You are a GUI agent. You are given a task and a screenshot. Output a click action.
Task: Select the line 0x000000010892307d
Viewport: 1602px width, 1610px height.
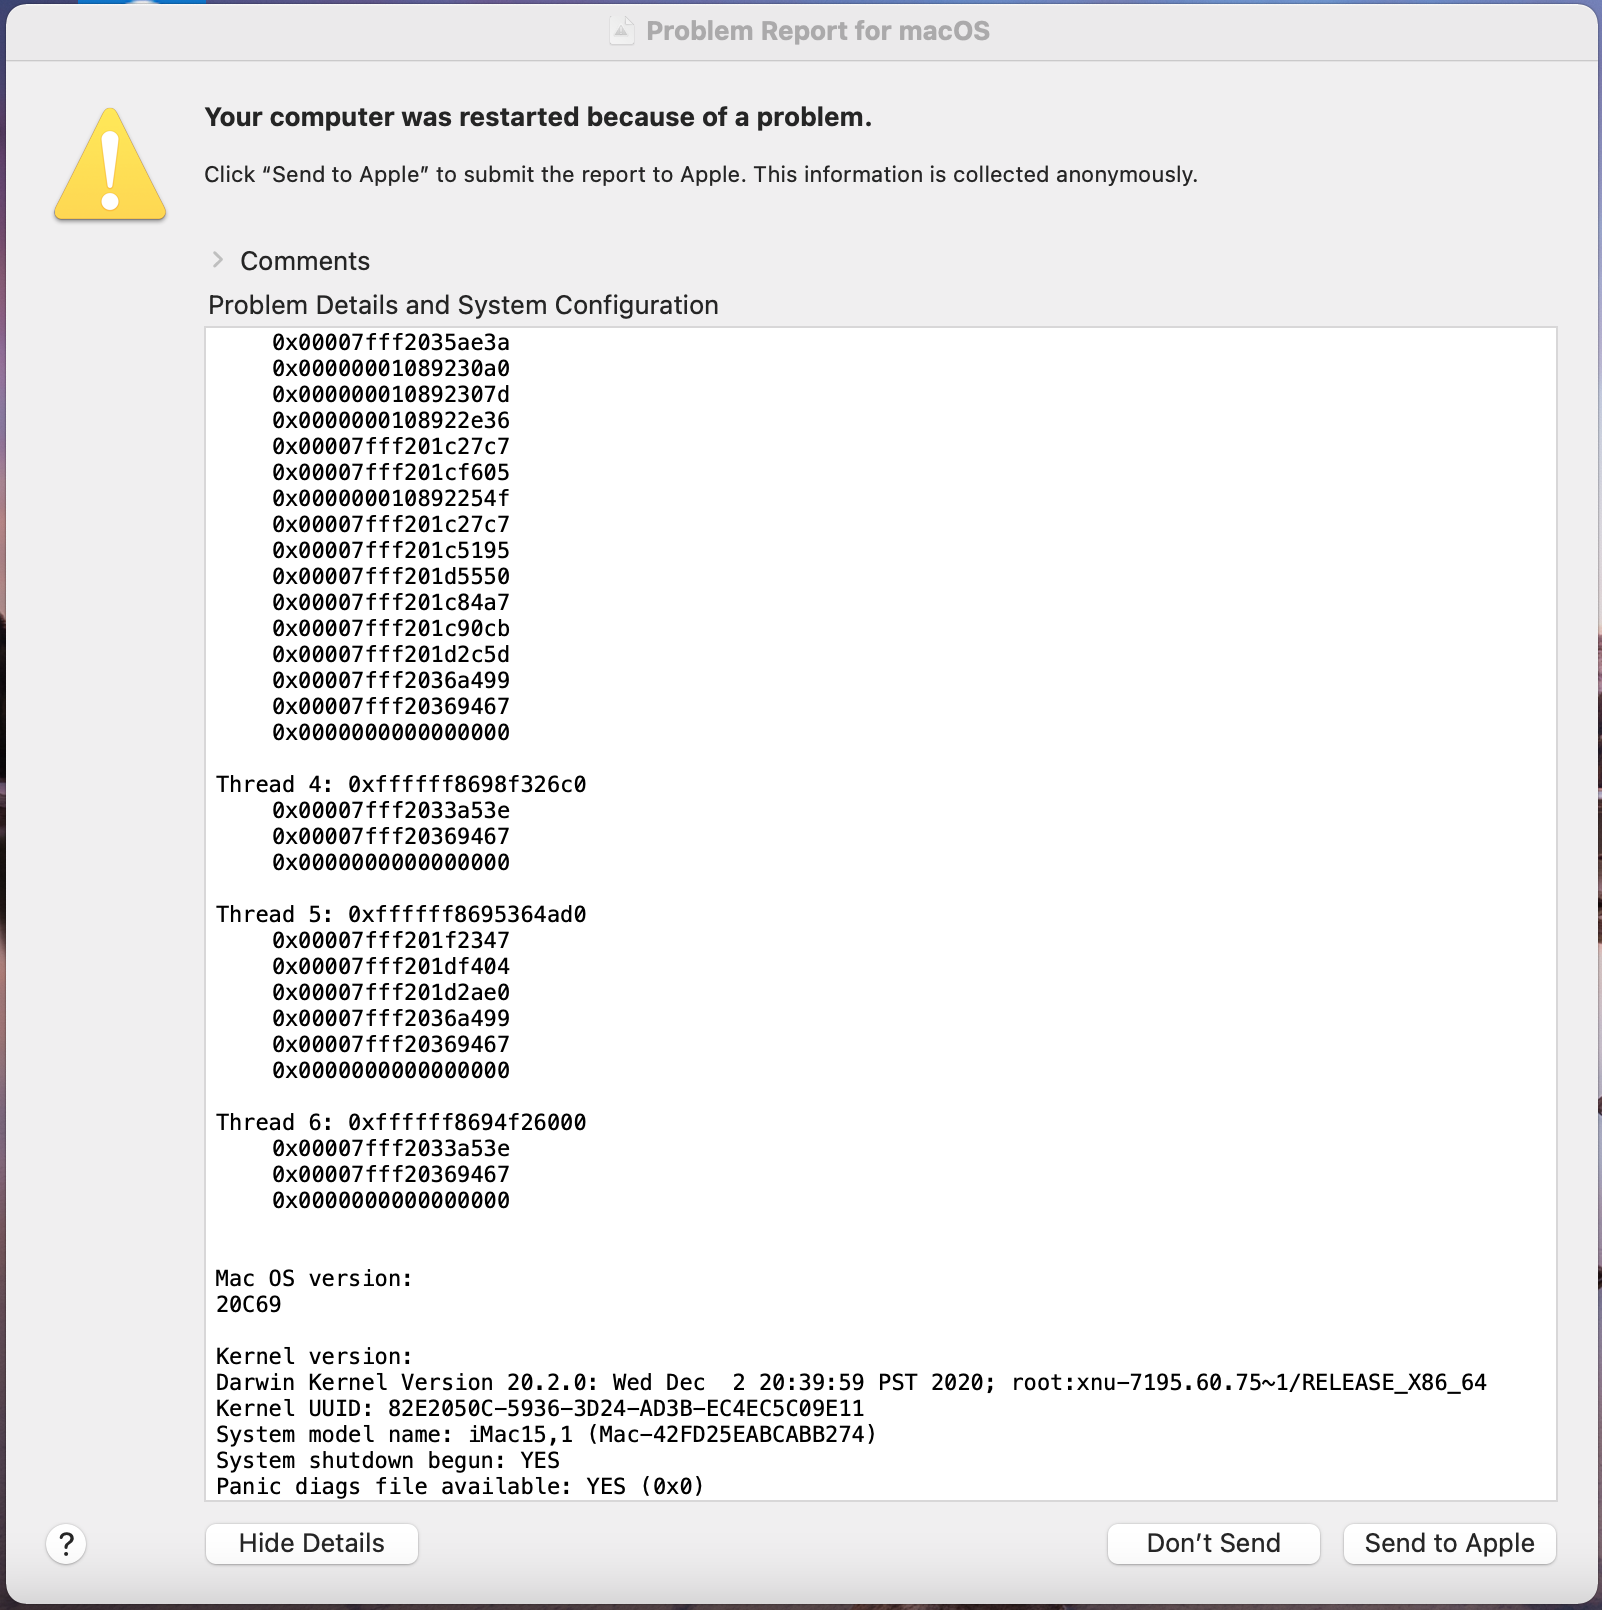[x=391, y=394]
